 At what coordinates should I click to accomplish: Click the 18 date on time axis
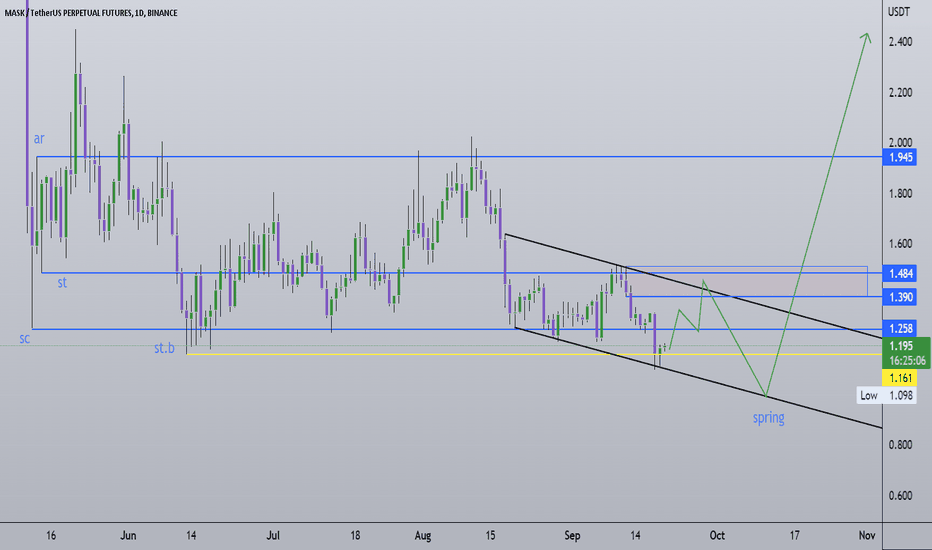355,536
